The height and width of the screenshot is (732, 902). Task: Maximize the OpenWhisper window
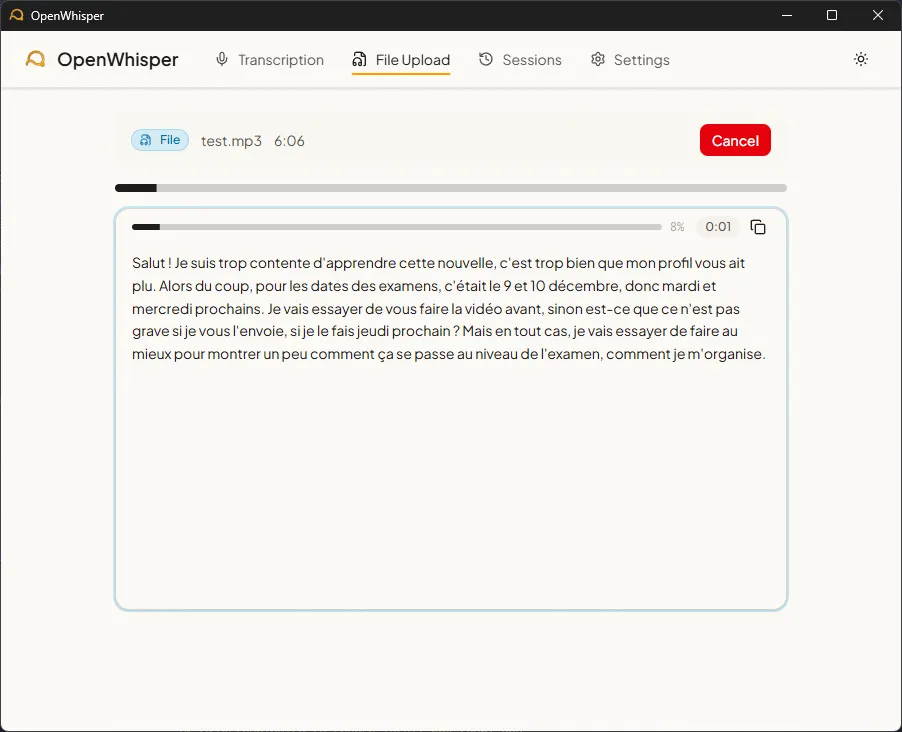(832, 16)
